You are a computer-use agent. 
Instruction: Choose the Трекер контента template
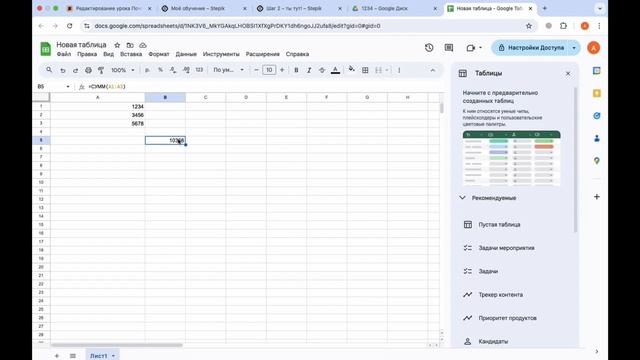[x=500, y=295]
